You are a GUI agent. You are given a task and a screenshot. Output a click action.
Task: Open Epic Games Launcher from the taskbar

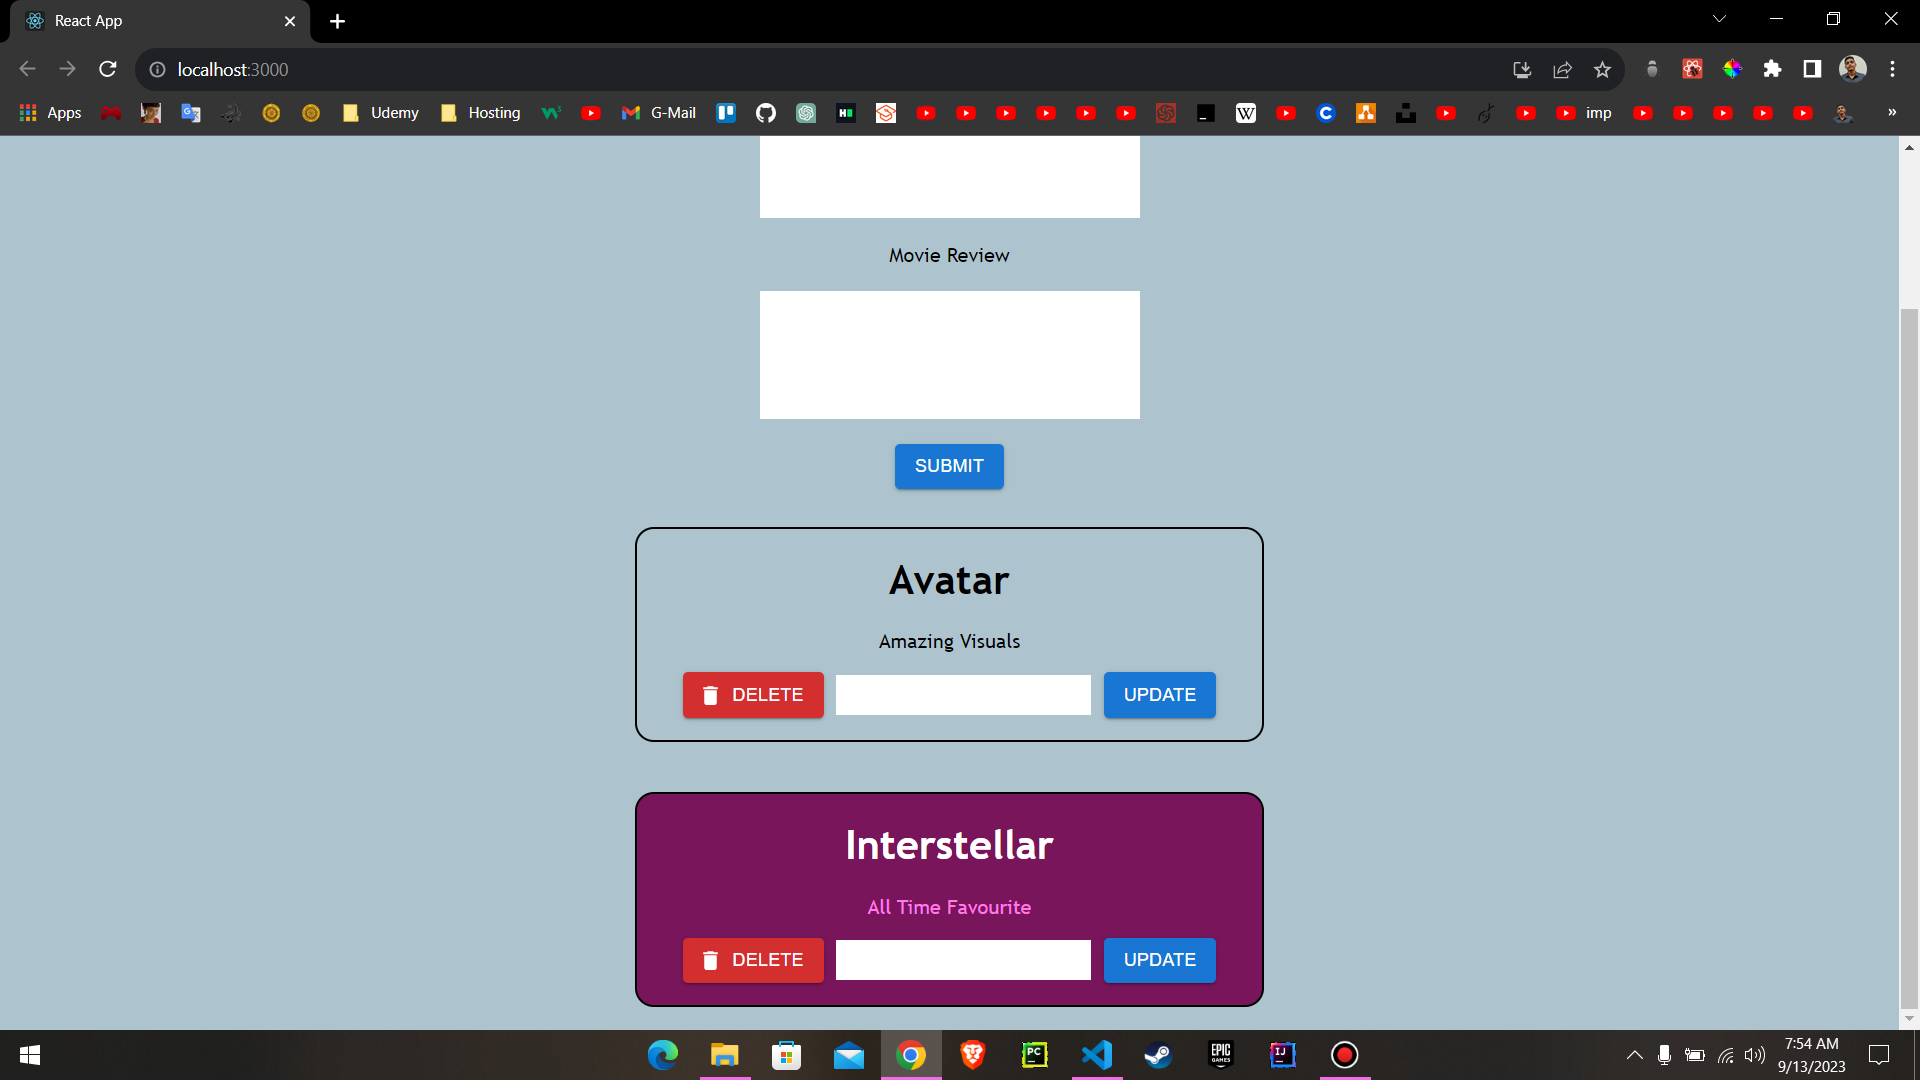[1220, 1055]
